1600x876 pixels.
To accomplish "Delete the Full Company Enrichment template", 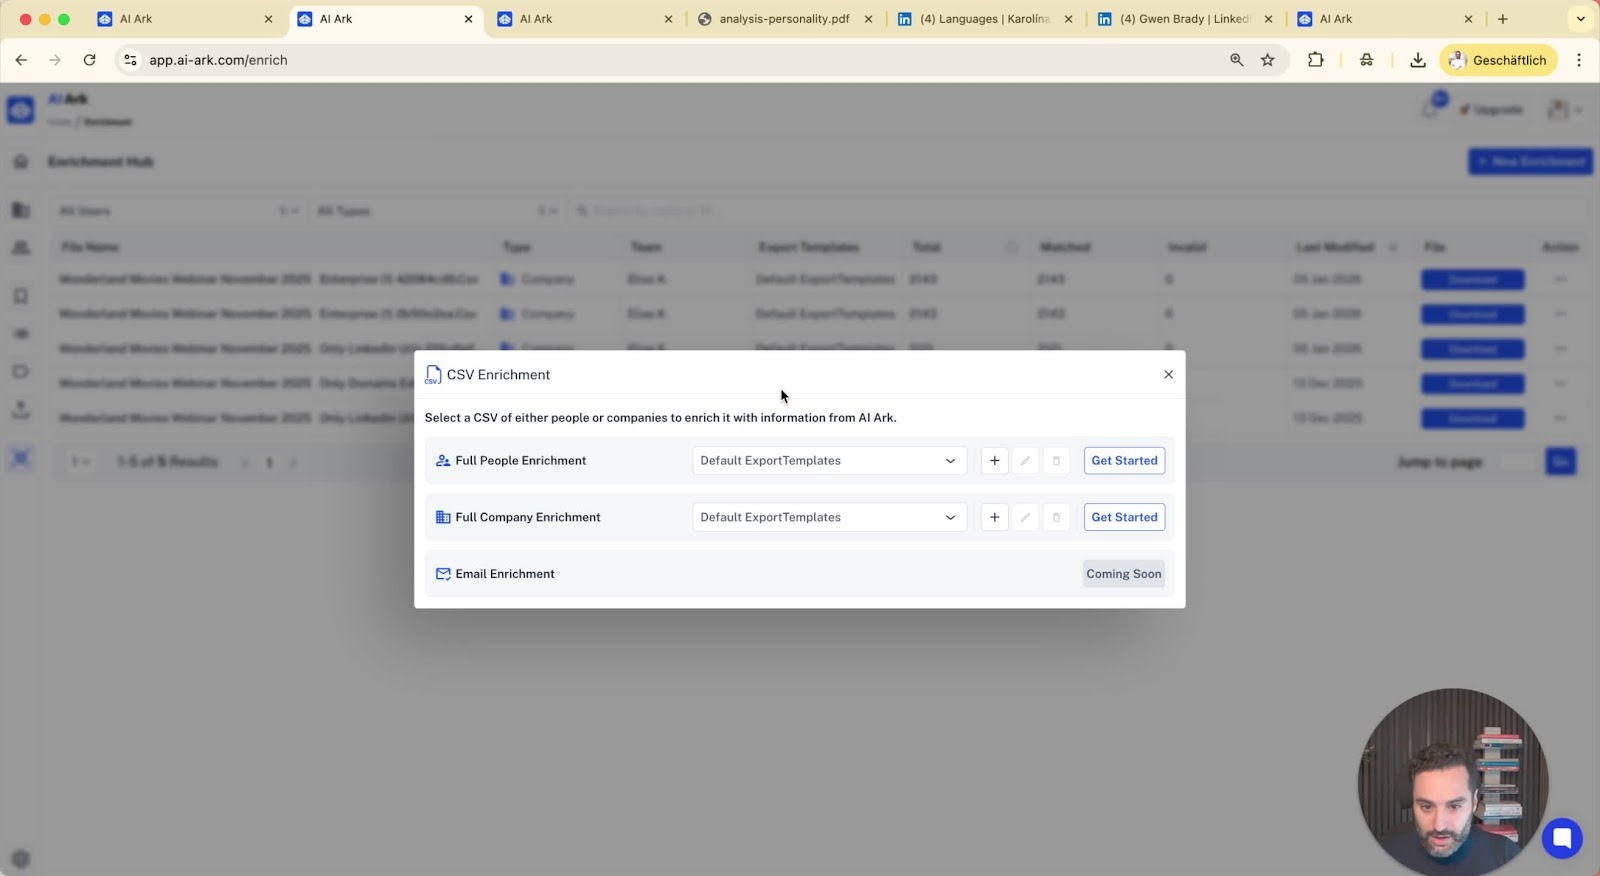I will coord(1056,517).
